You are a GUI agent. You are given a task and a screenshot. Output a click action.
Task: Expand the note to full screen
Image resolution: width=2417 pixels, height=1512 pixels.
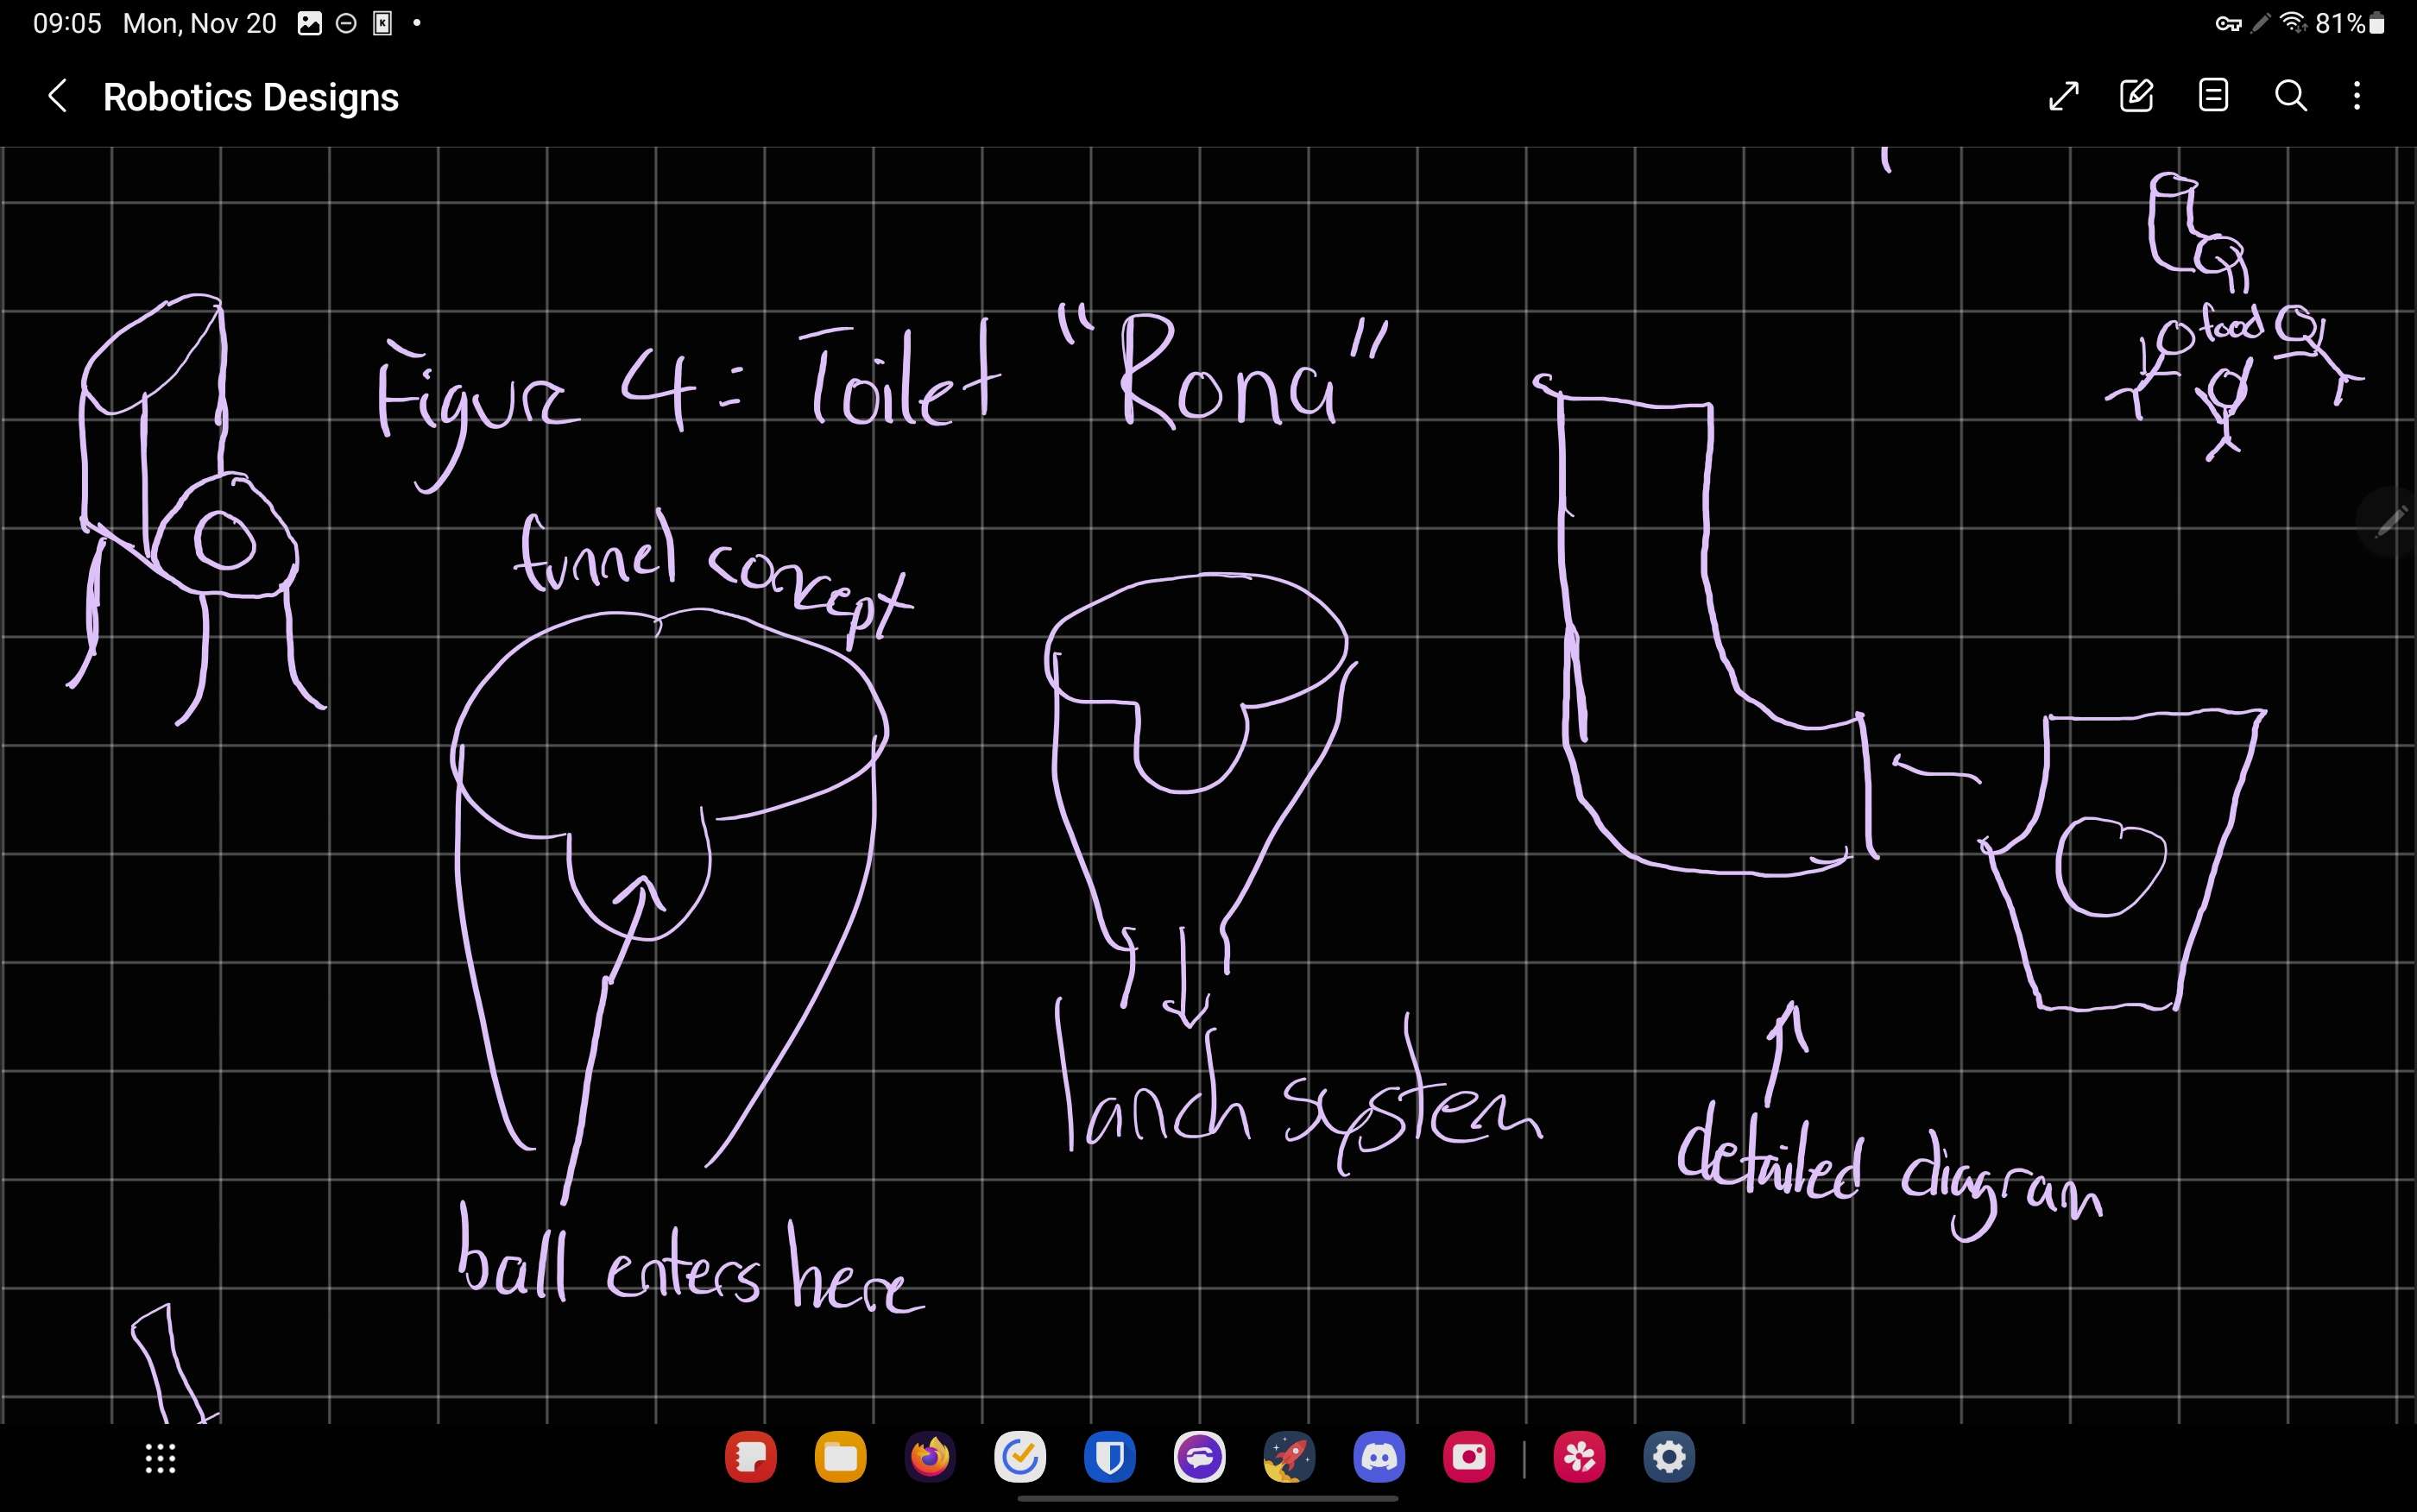click(2064, 96)
